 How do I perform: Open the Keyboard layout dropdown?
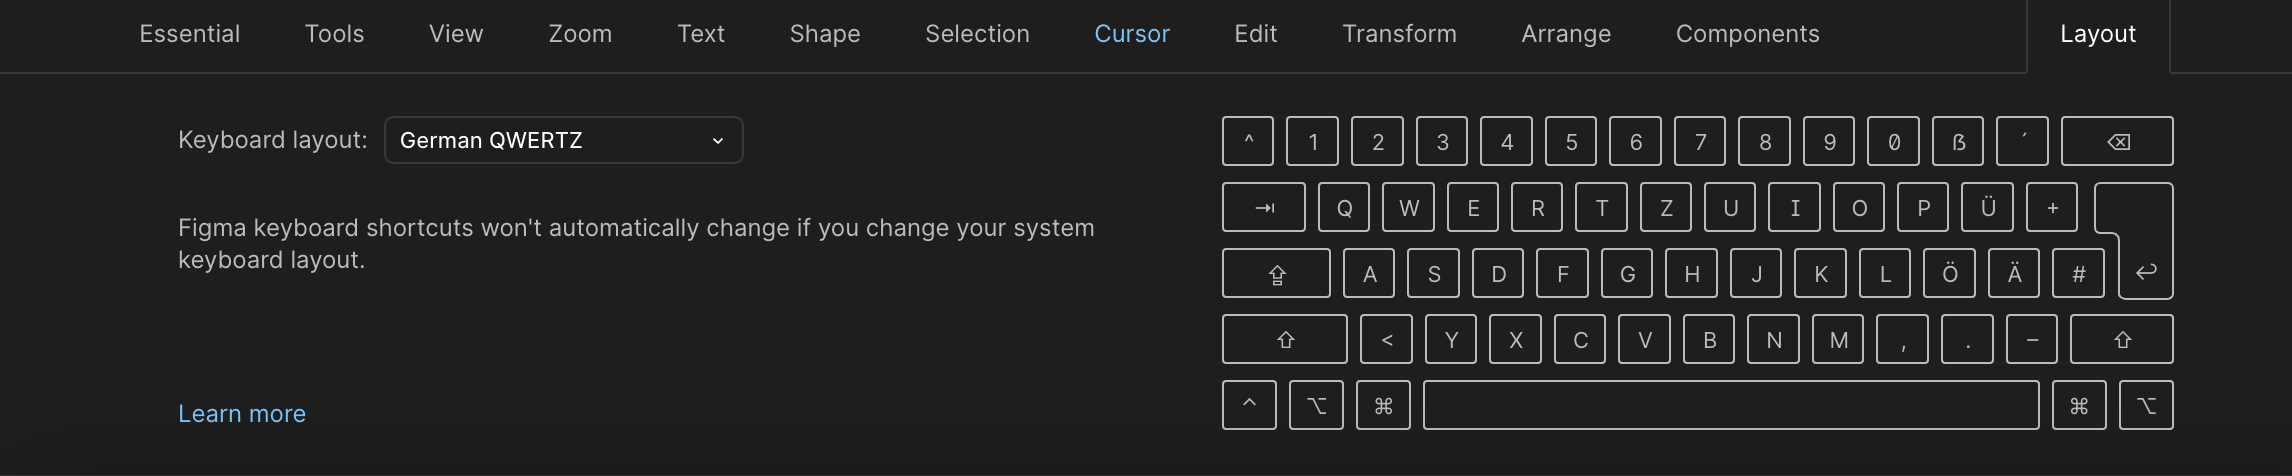point(564,140)
